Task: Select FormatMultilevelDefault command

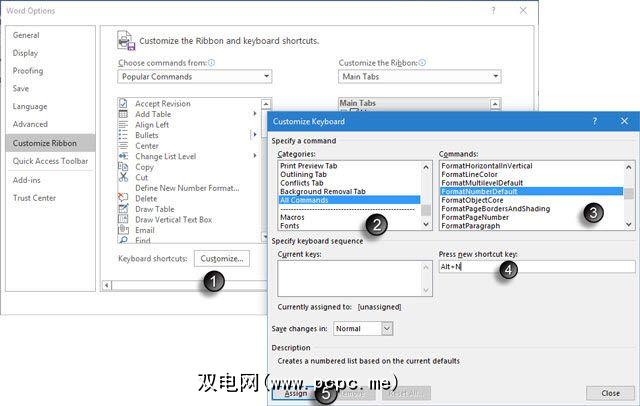Action: coord(482,183)
